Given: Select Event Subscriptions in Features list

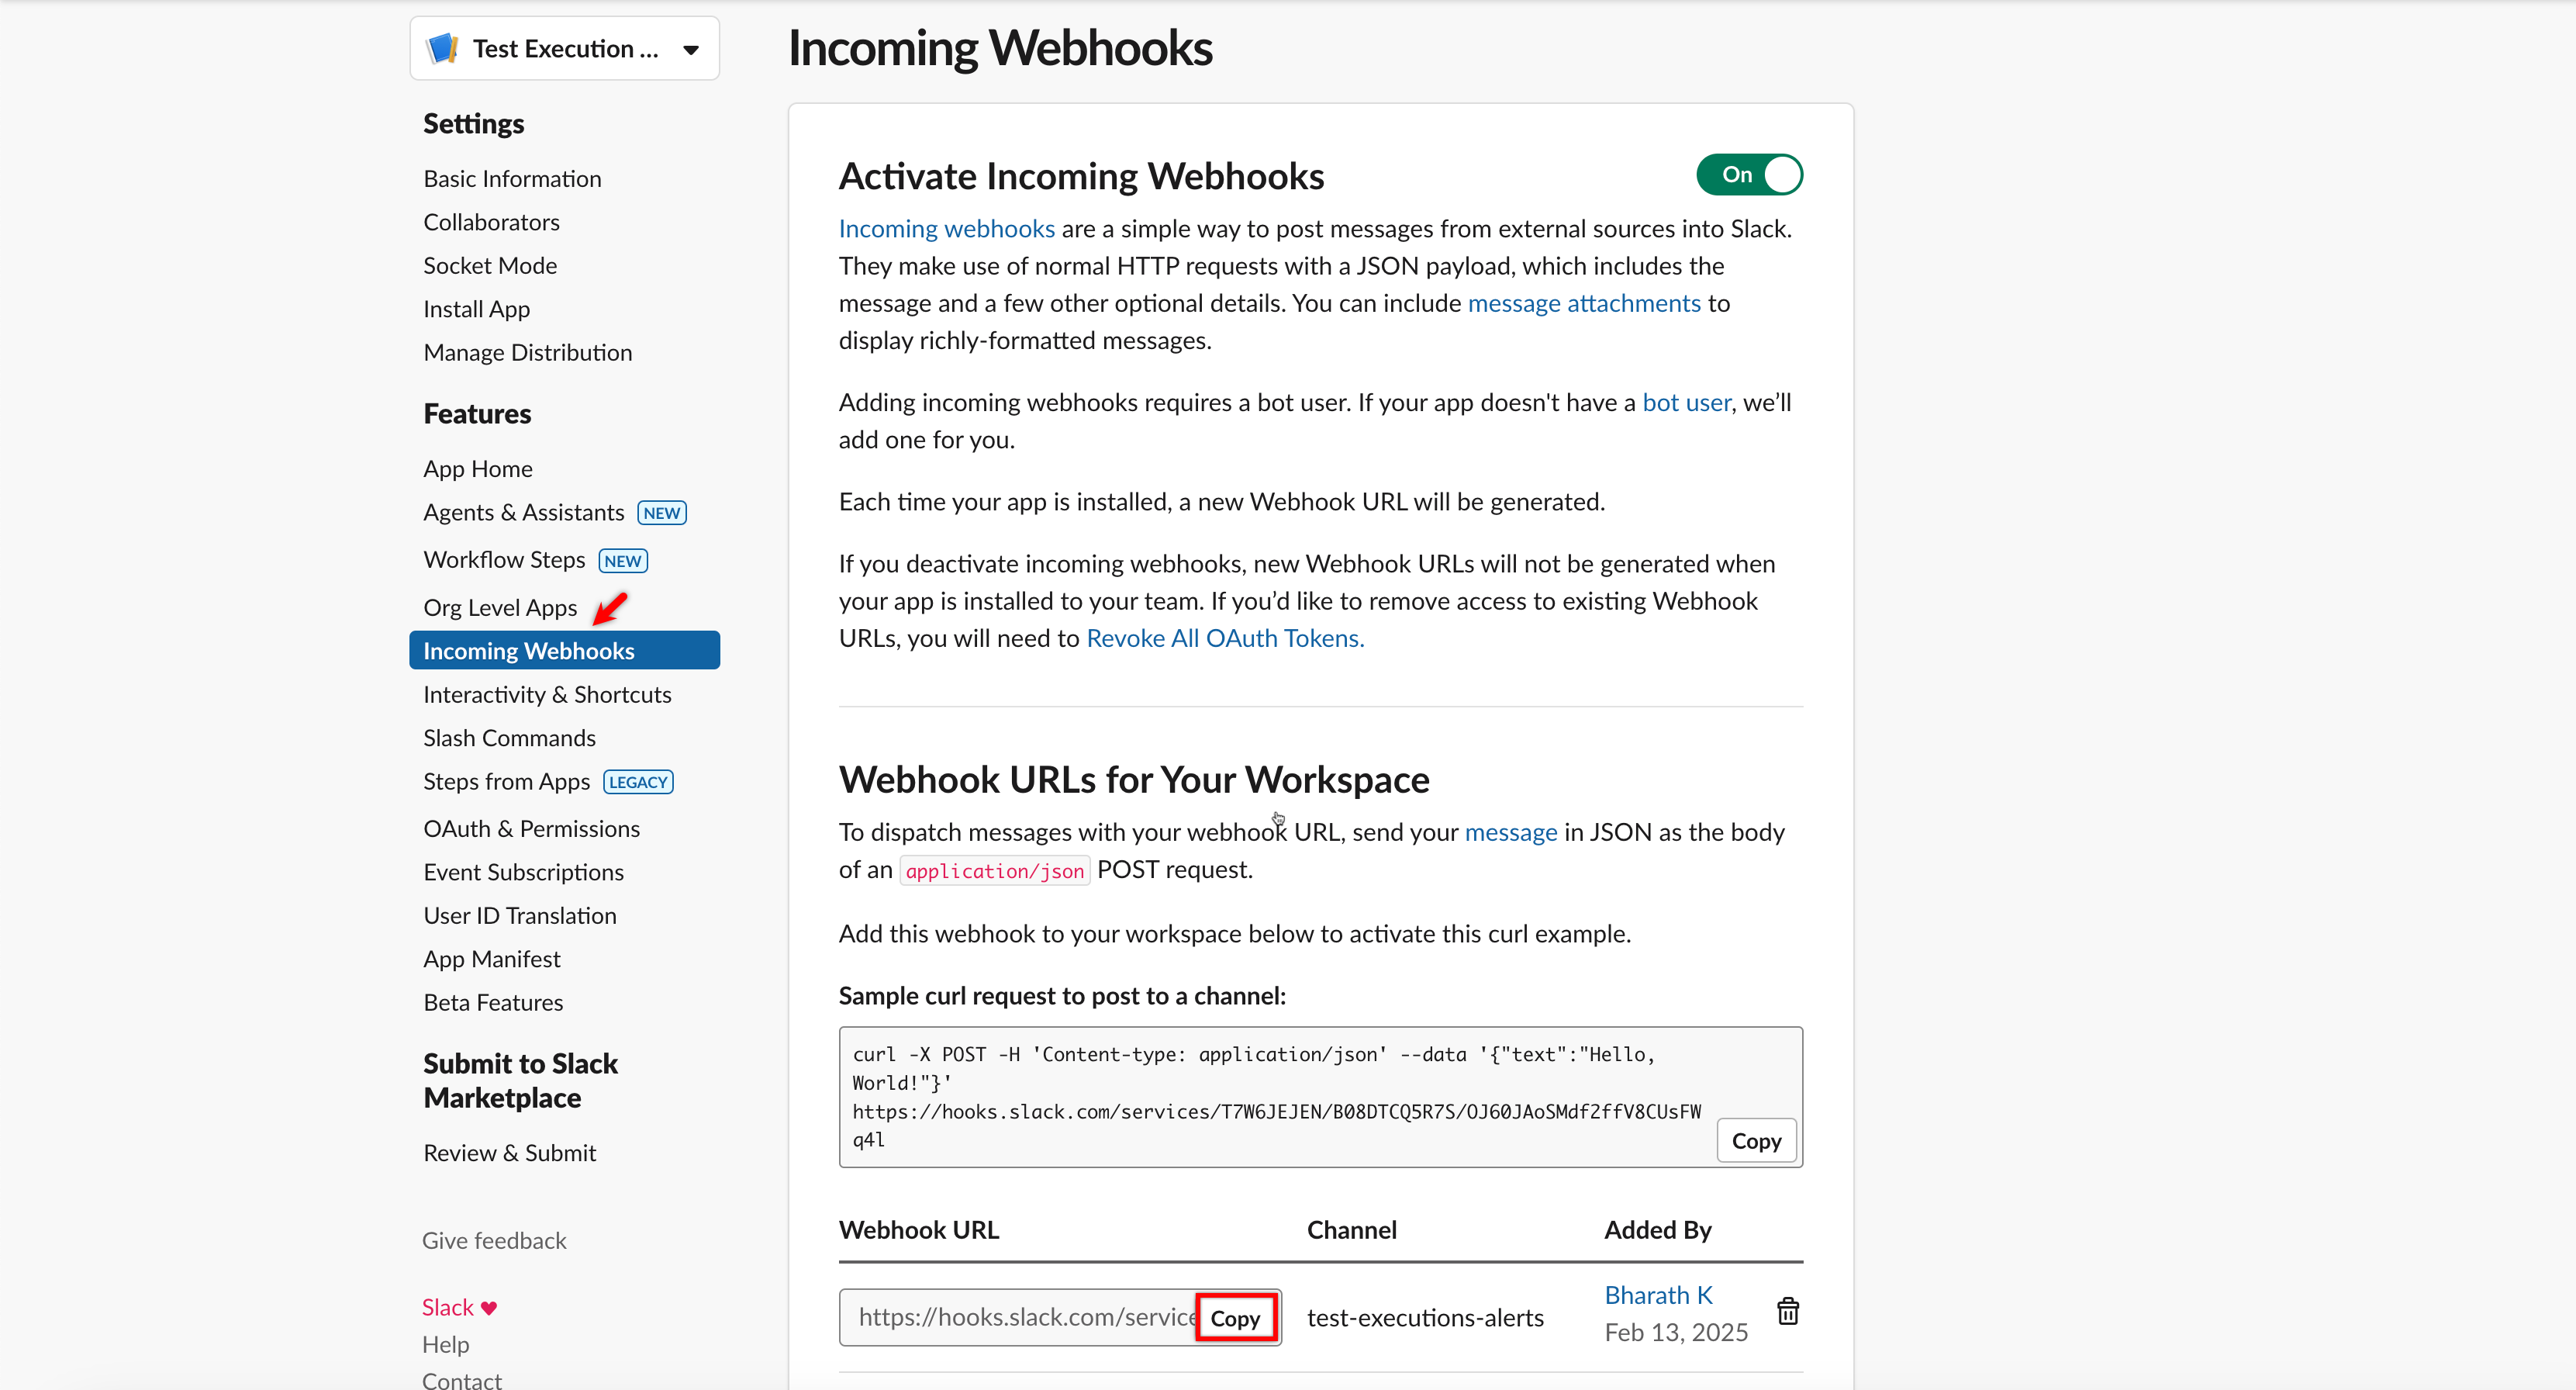Looking at the screenshot, I should pyautogui.click(x=523, y=872).
